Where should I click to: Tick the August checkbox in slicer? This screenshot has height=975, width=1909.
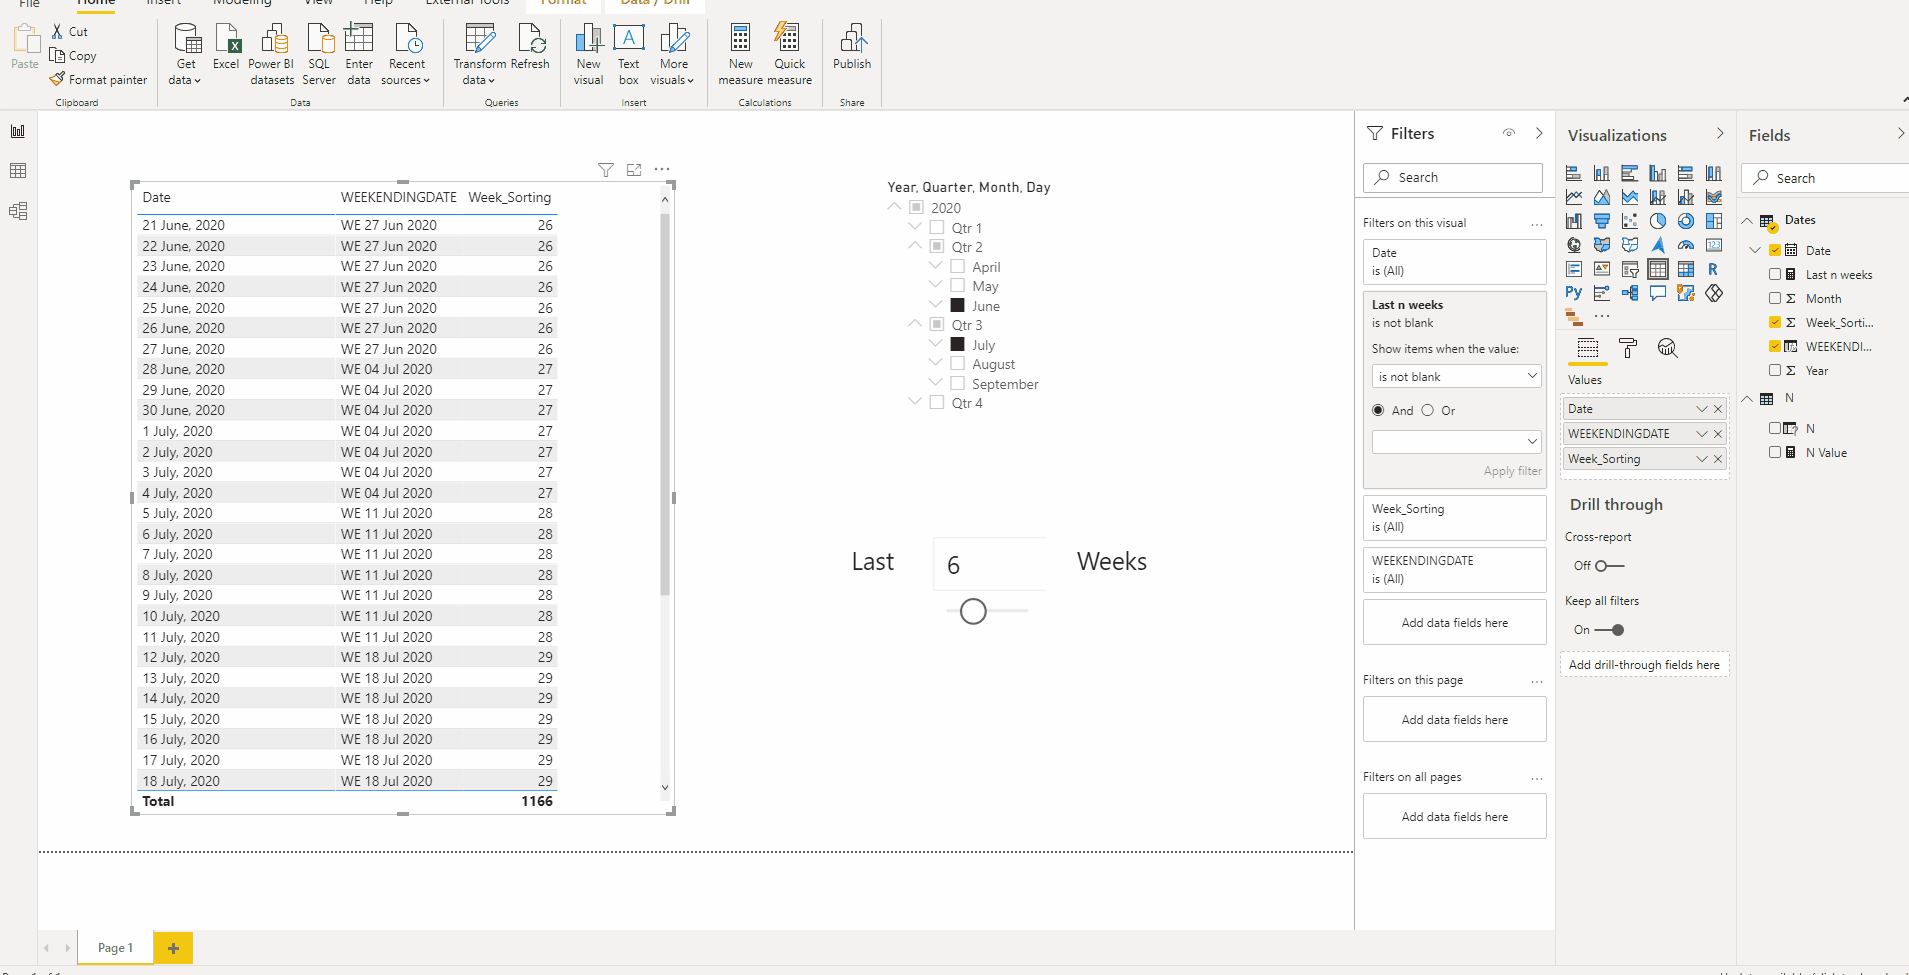click(x=958, y=364)
